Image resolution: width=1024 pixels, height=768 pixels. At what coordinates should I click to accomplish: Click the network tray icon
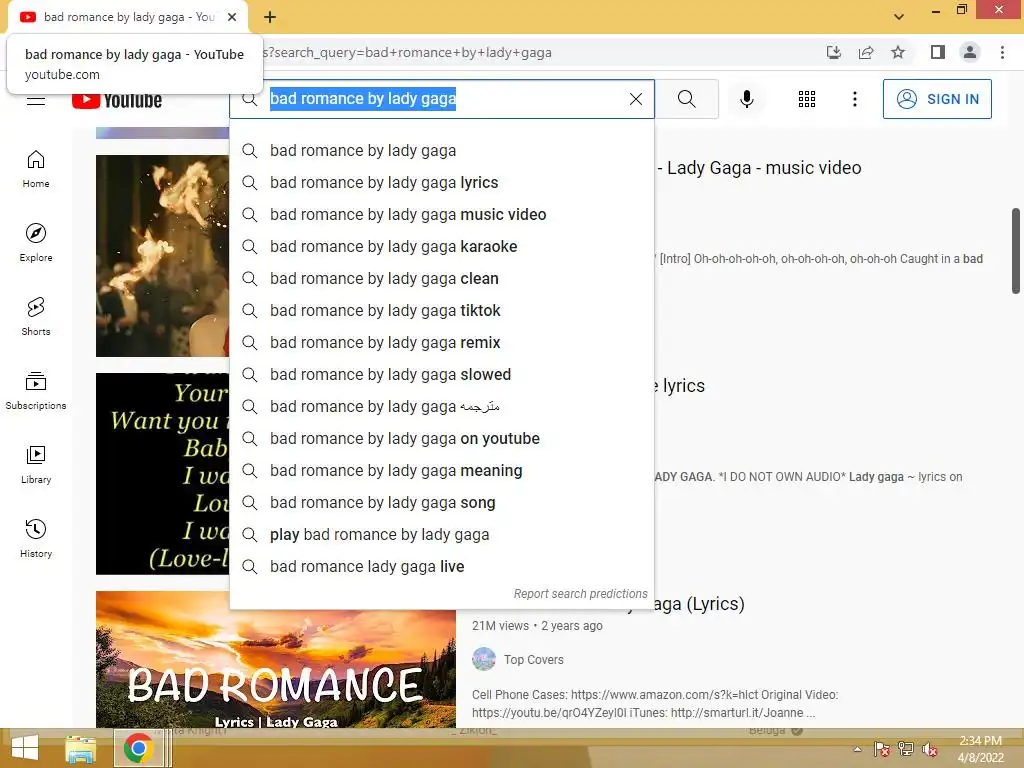tap(906, 749)
